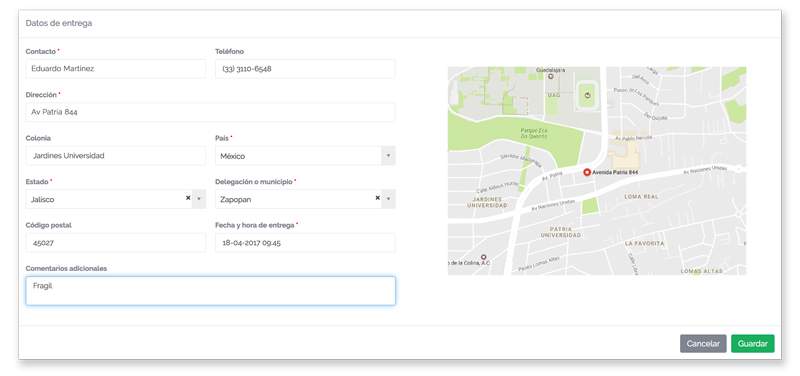Click the Comentarios adicionales label
Image resolution: width=800 pixels, height=376 pixels.
point(66,268)
